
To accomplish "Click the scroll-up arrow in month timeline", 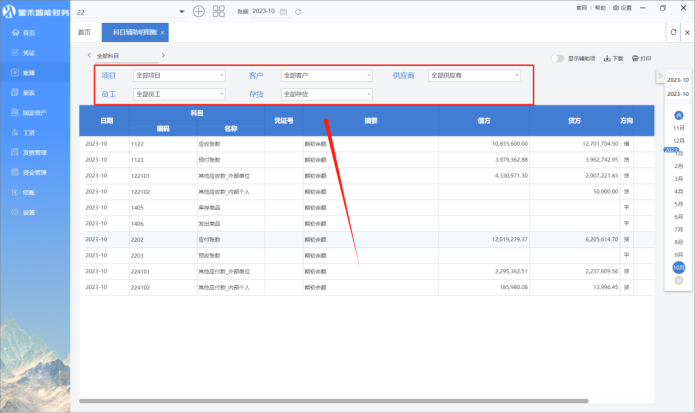I will tap(678, 114).
